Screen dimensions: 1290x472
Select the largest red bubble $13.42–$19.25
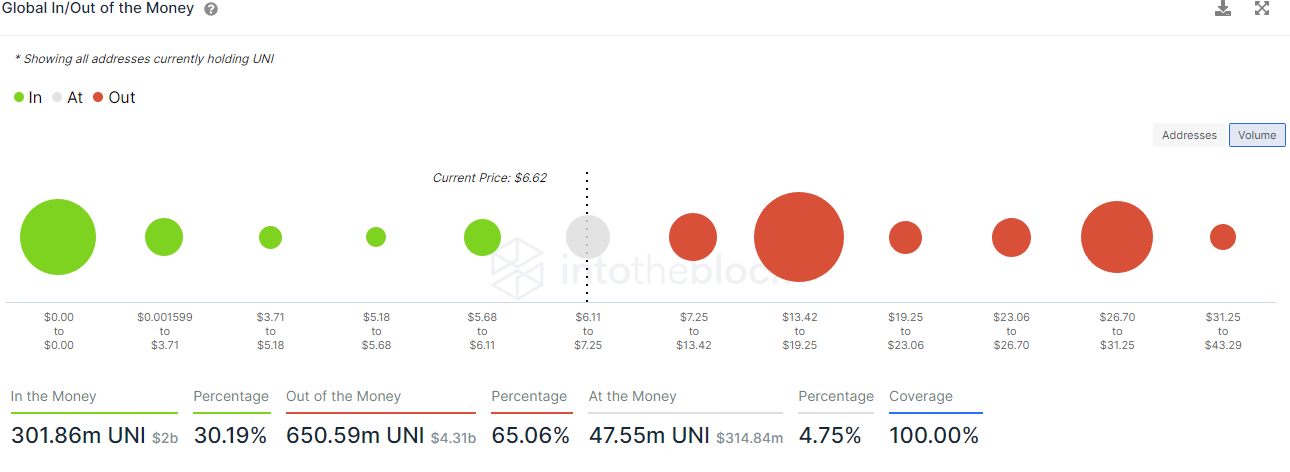[798, 237]
